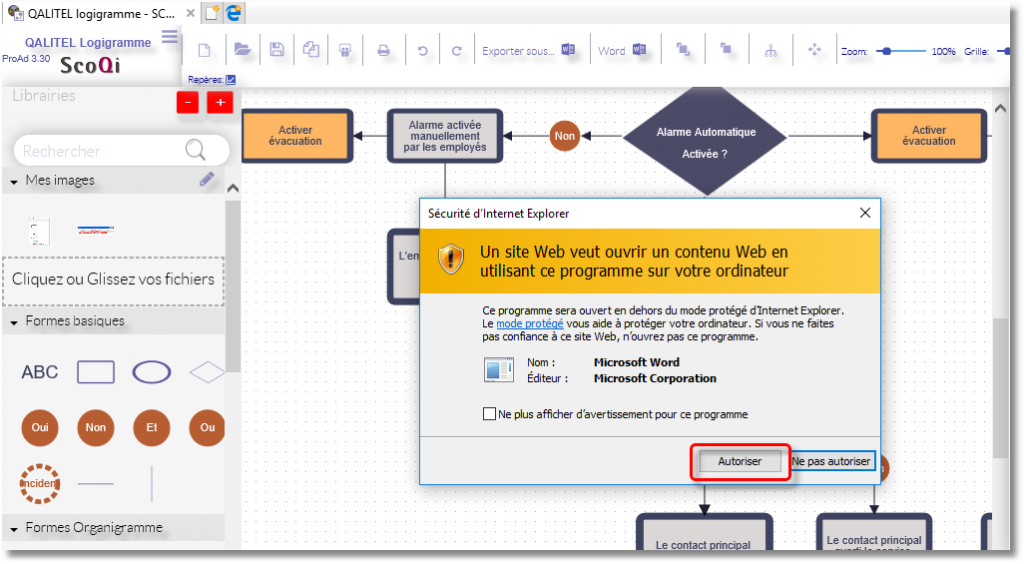1024x564 pixels.
Task: Click the four-arrow move icon
Action: click(814, 50)
